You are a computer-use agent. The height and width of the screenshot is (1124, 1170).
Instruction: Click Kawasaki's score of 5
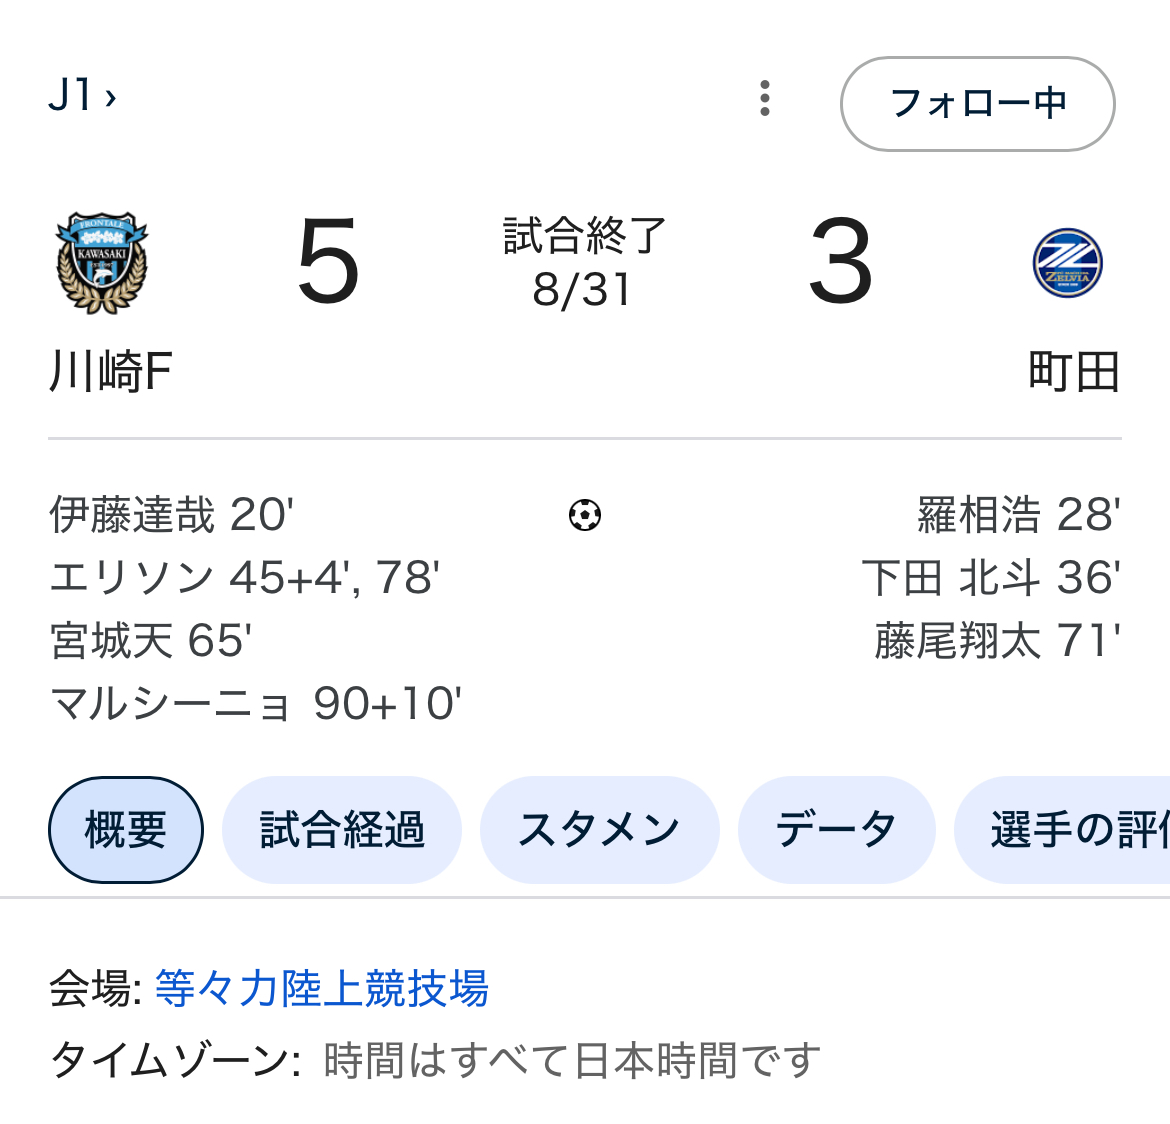tap(328, 263)
